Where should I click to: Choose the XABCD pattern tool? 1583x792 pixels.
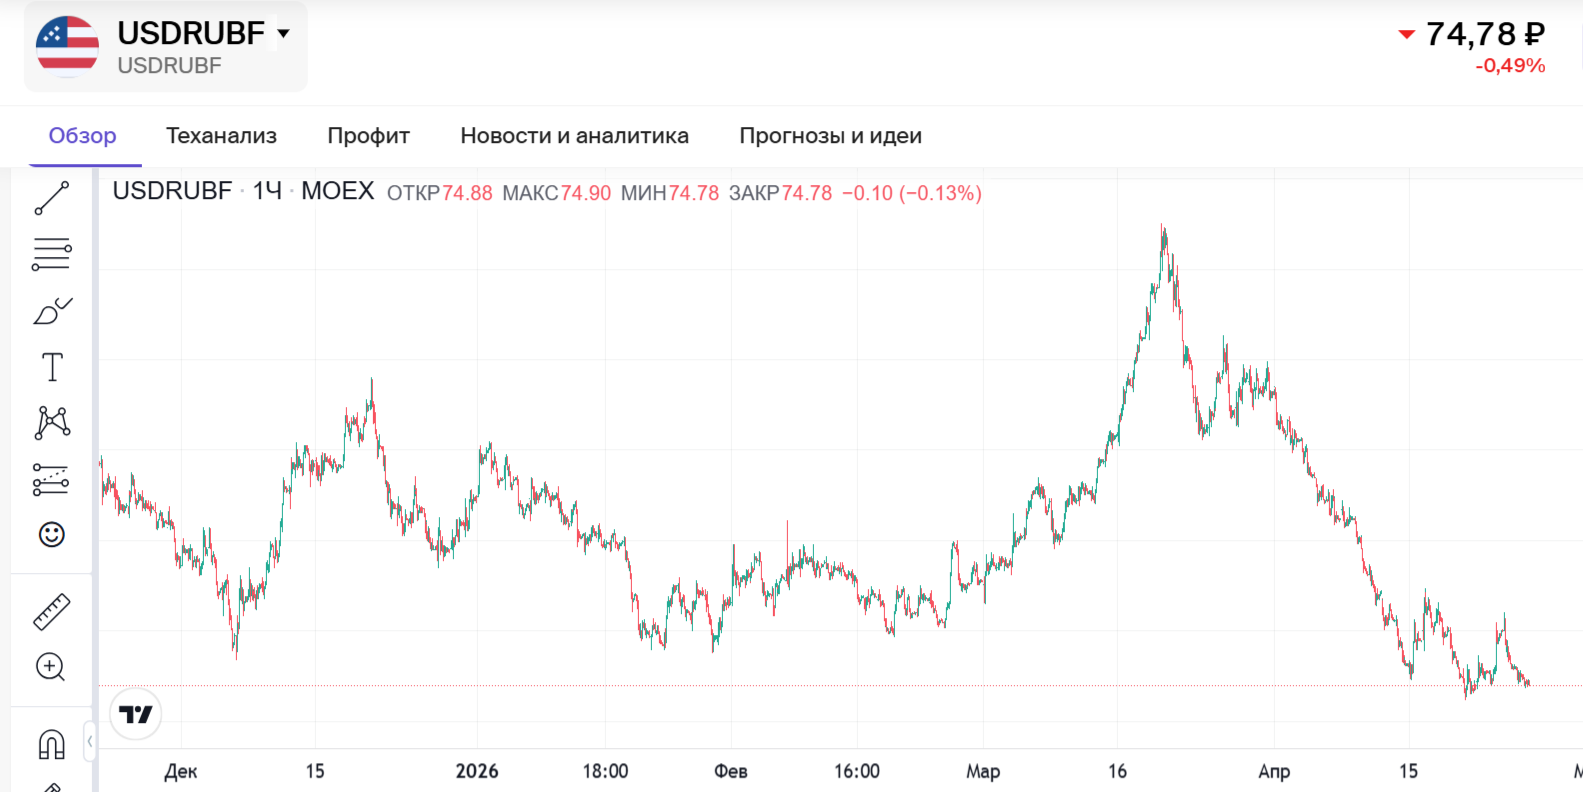52,423
